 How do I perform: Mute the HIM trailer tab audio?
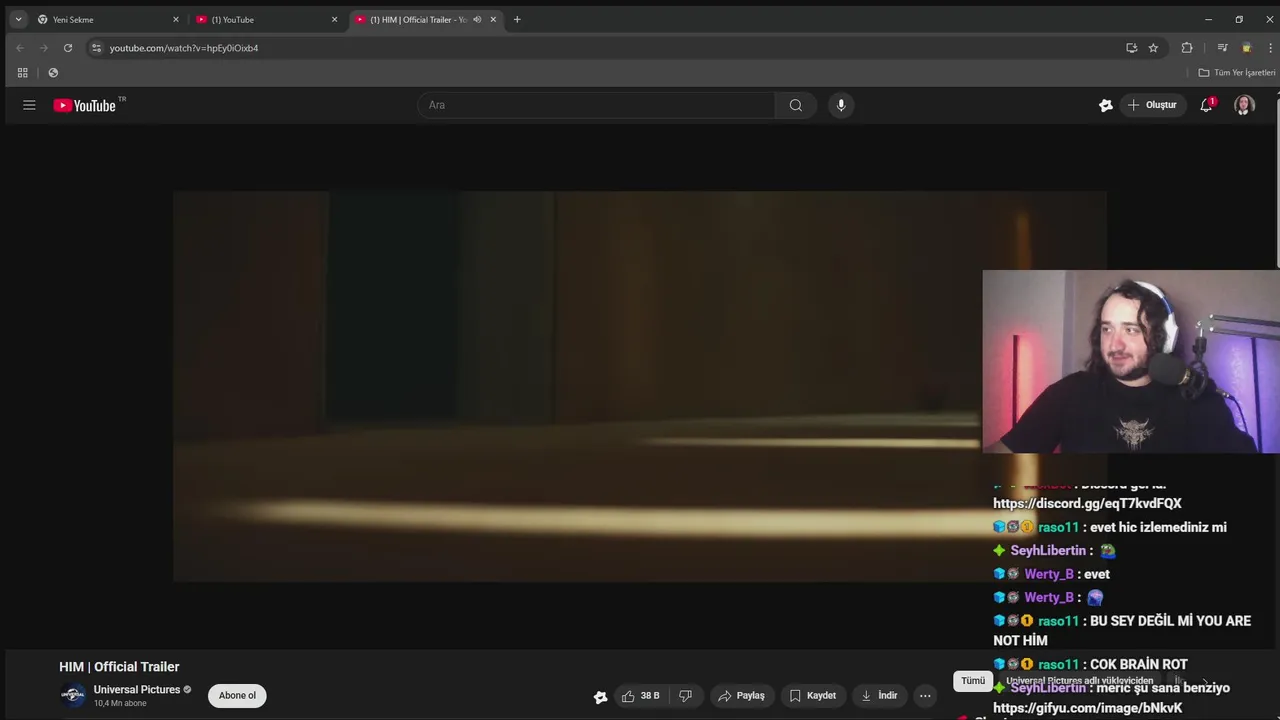(477, 20)
